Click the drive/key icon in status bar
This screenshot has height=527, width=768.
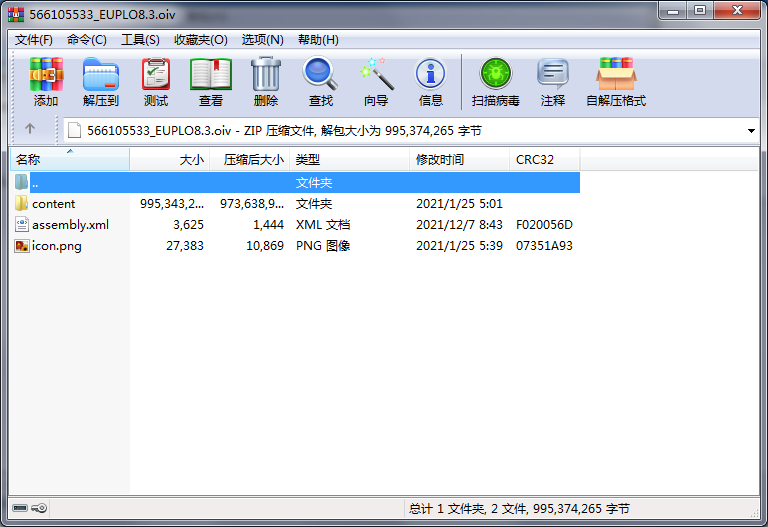30,509
